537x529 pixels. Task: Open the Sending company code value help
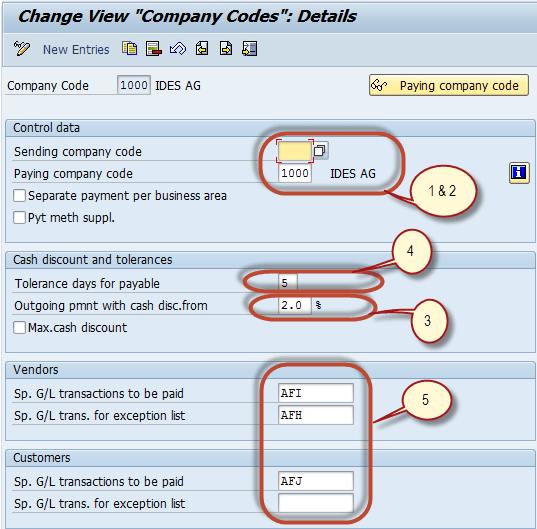coord(320,150)
